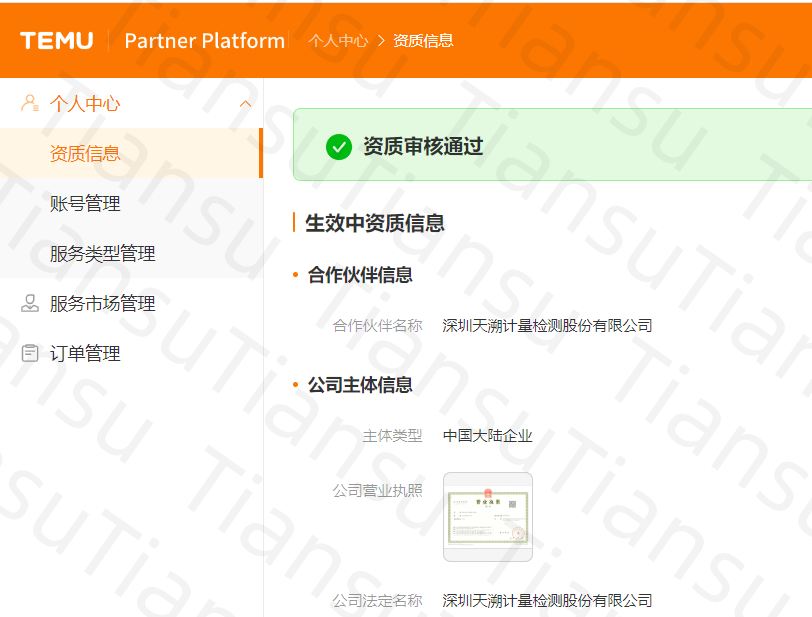Click the person icon beside sidebar 个人中心
Viewport: 812px width, 617px height.
tap(30, 103)
